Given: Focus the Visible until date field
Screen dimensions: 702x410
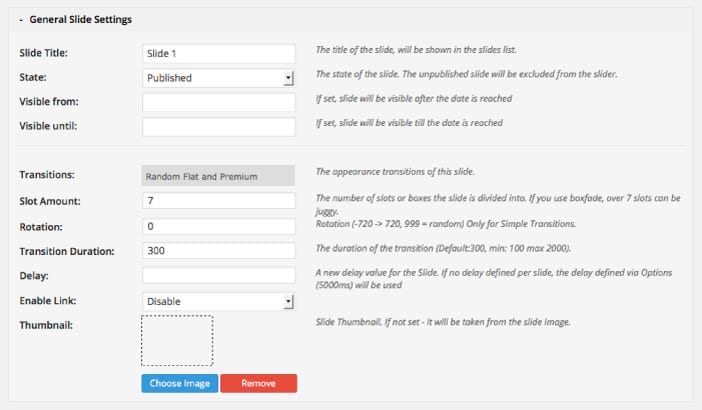Looking at the screenshot, I should (x=219, y=127).
